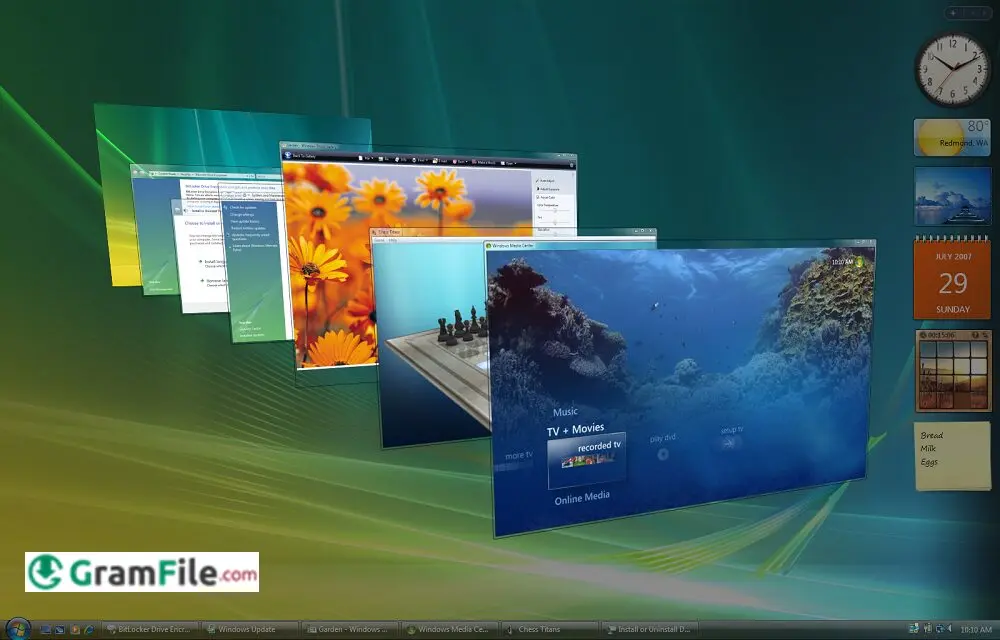Click the July 29 calendar gadget

[952, 278]
